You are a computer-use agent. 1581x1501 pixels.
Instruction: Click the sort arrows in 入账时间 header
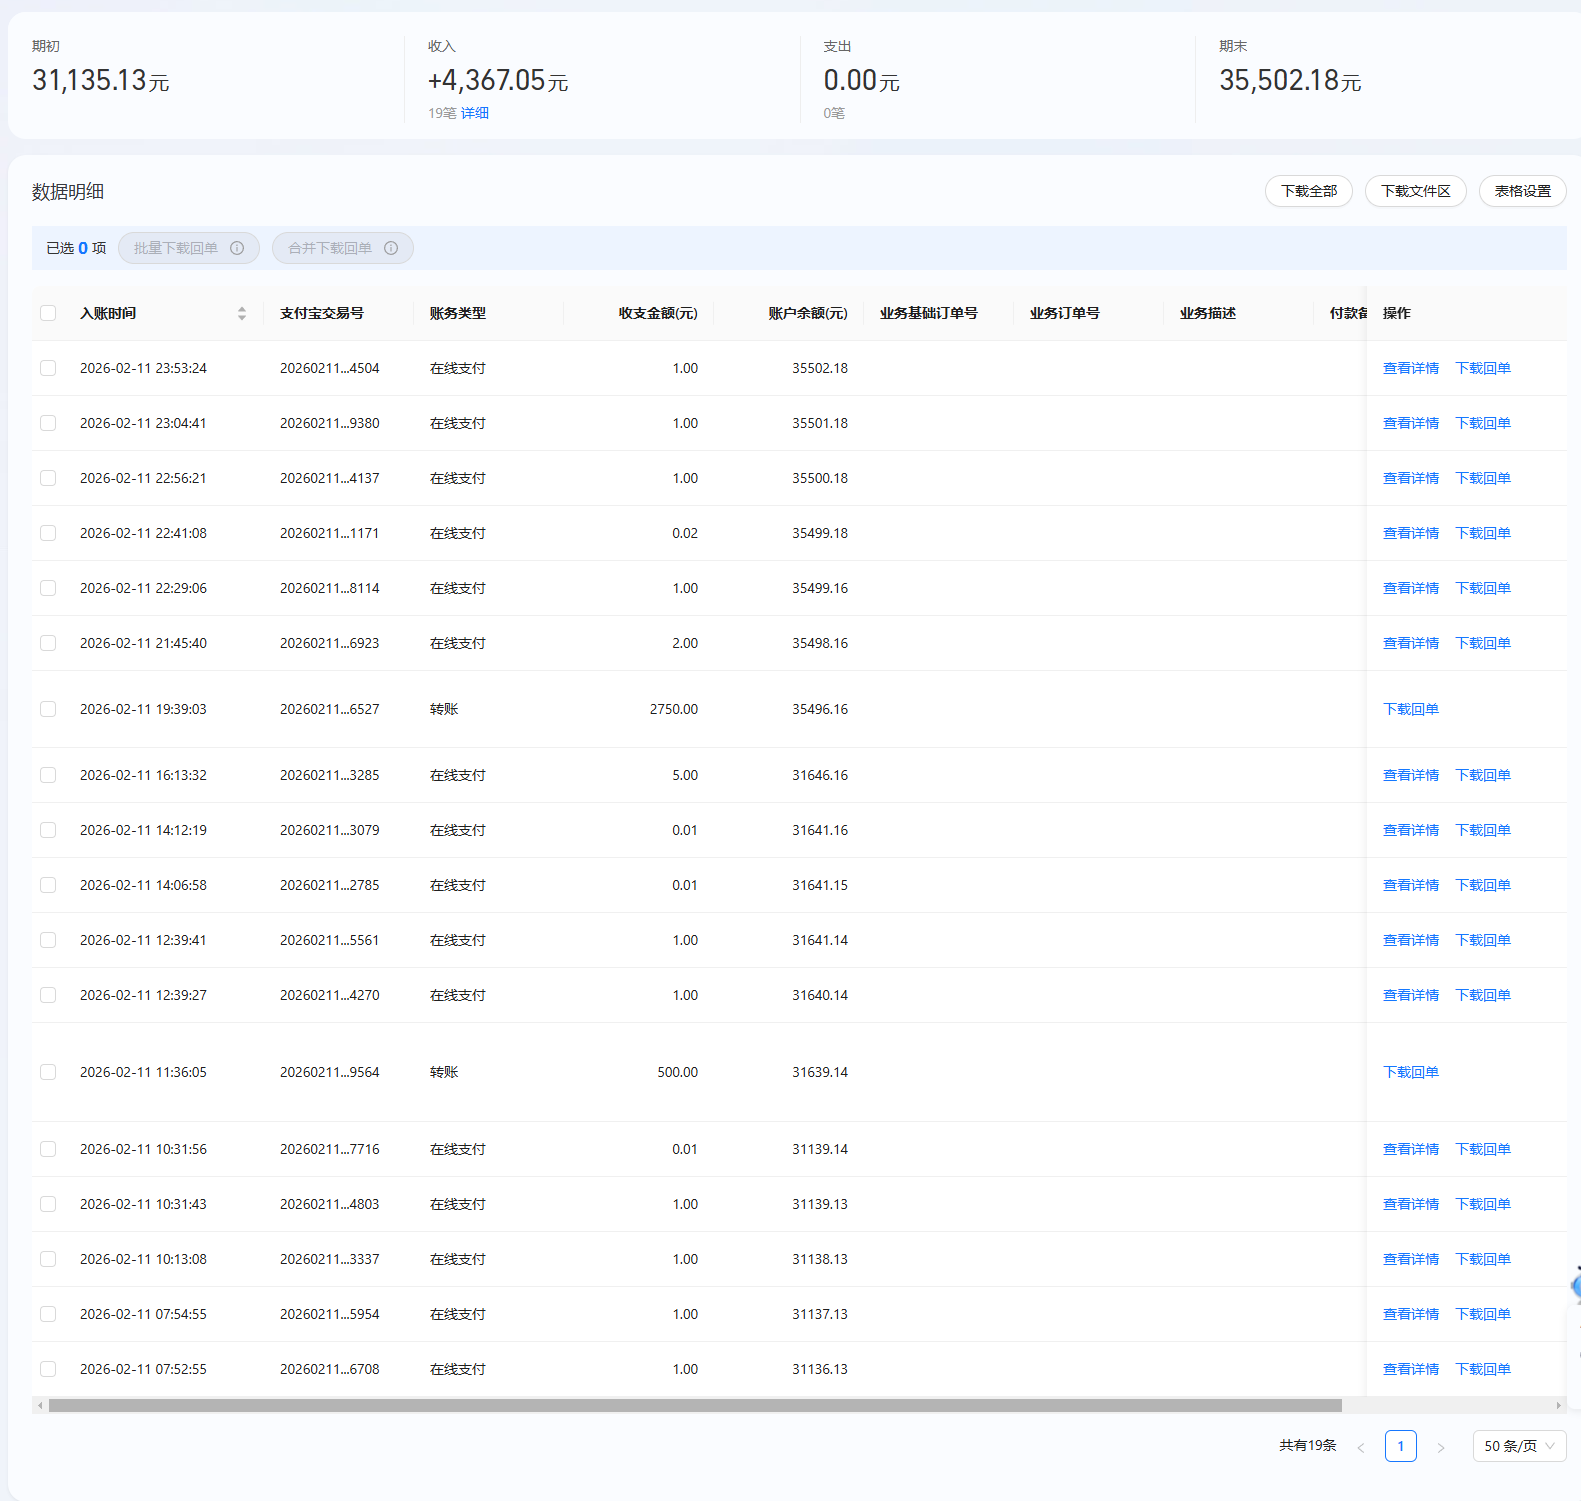242,313
